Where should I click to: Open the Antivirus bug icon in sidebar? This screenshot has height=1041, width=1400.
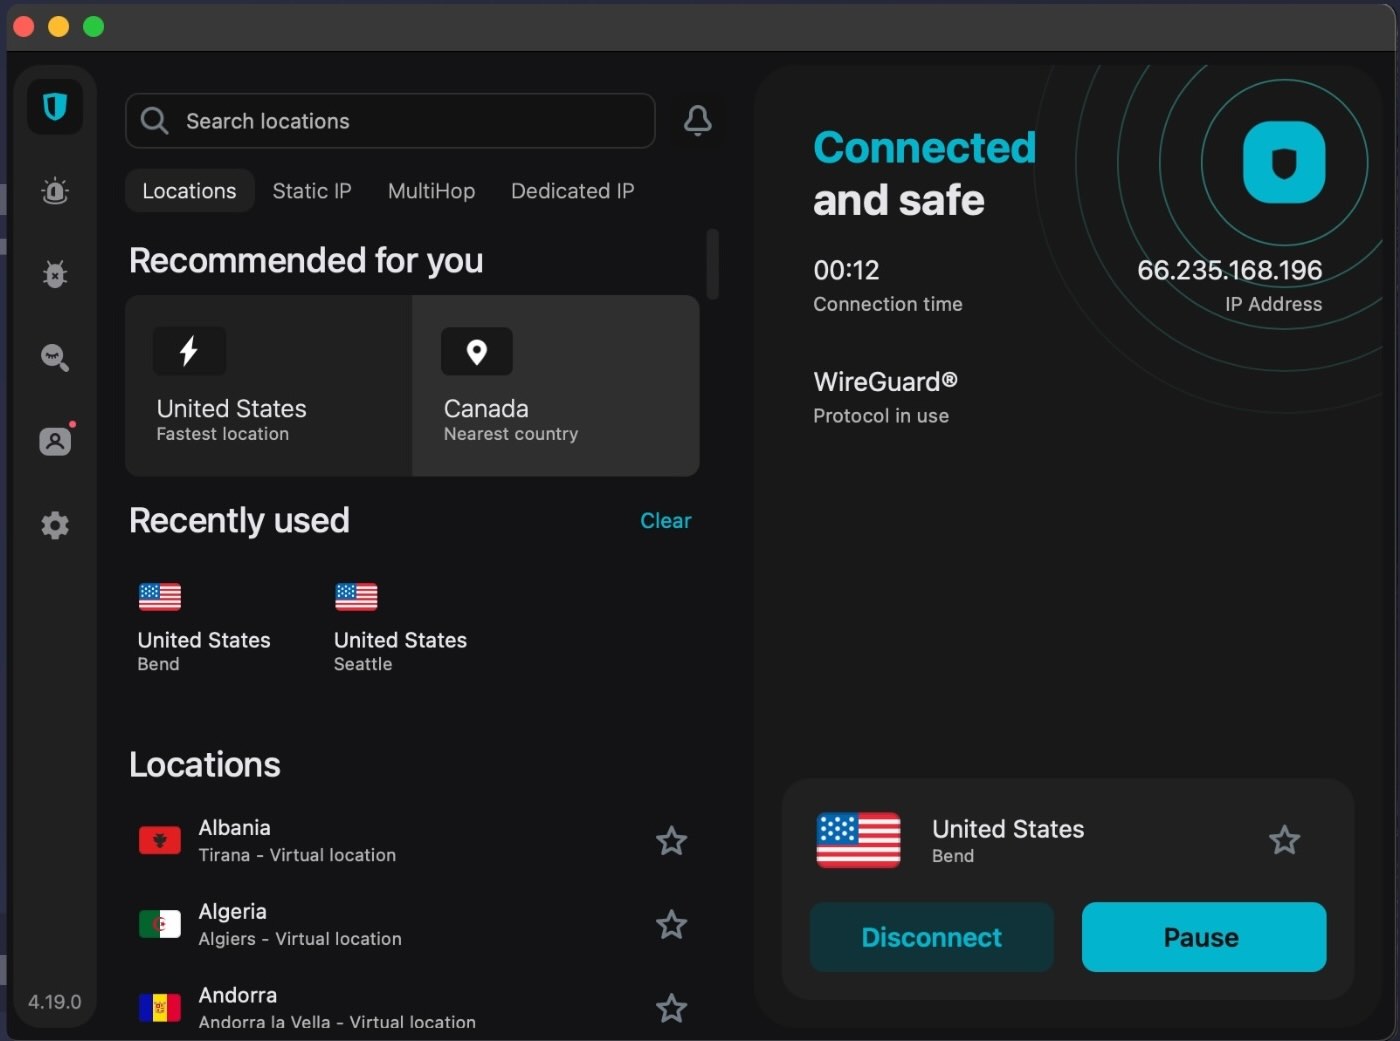tap(55, 274)
